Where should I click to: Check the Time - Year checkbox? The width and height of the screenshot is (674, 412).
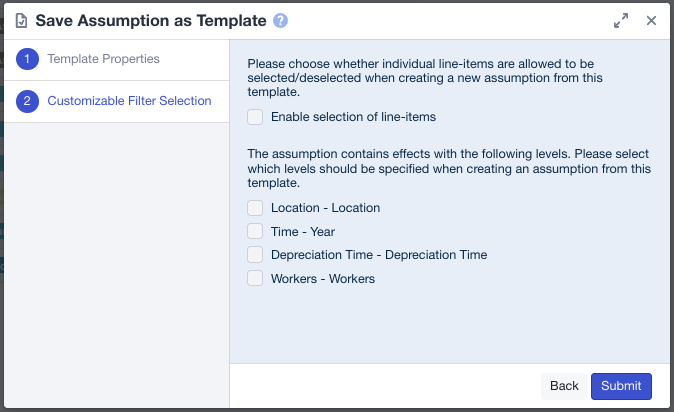(x=255, y=231)
